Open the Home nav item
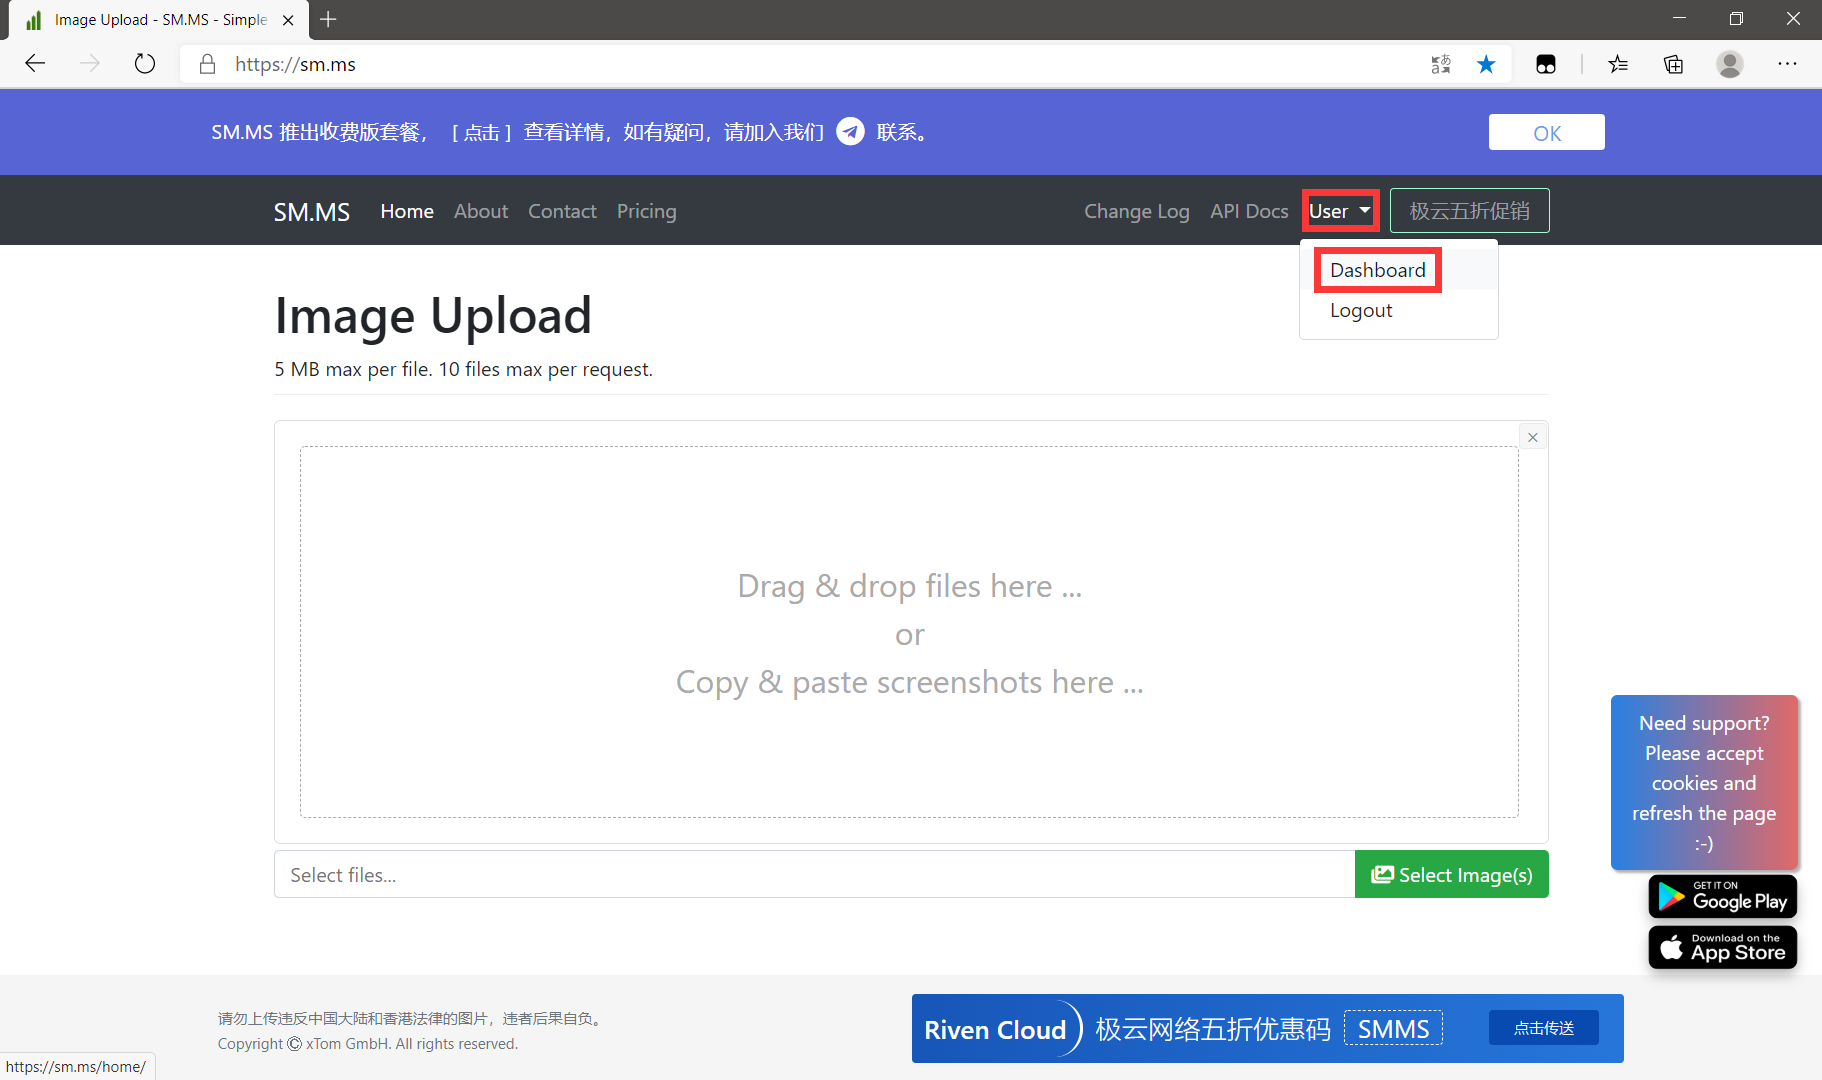This screenshot has width=1822, height=1080. click(x=407, y=211)
